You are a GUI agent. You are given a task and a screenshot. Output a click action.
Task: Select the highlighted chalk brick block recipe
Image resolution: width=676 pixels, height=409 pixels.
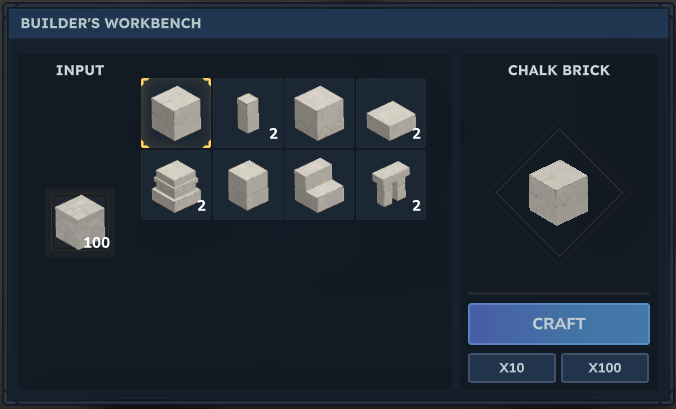click(176, 113)
